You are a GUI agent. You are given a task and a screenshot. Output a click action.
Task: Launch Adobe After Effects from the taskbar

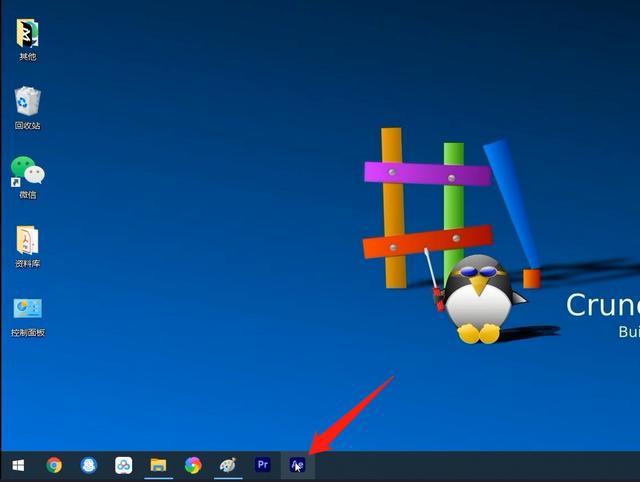coord(298,465)
